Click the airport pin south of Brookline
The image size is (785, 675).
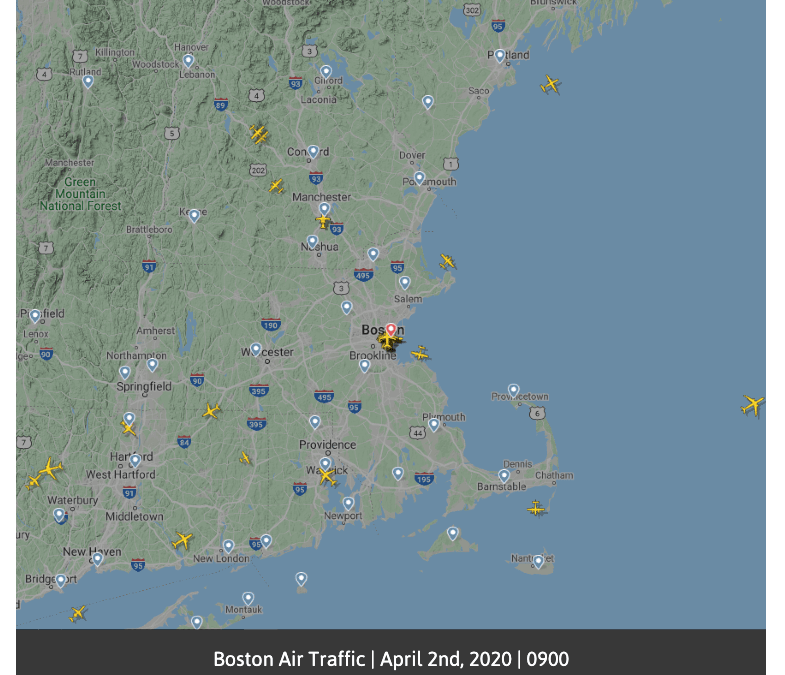click(x=365, y=366)
